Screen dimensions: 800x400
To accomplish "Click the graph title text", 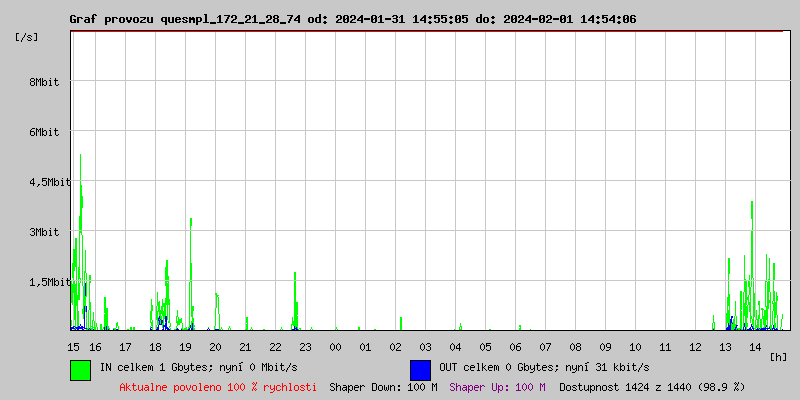I will point(352,19).
